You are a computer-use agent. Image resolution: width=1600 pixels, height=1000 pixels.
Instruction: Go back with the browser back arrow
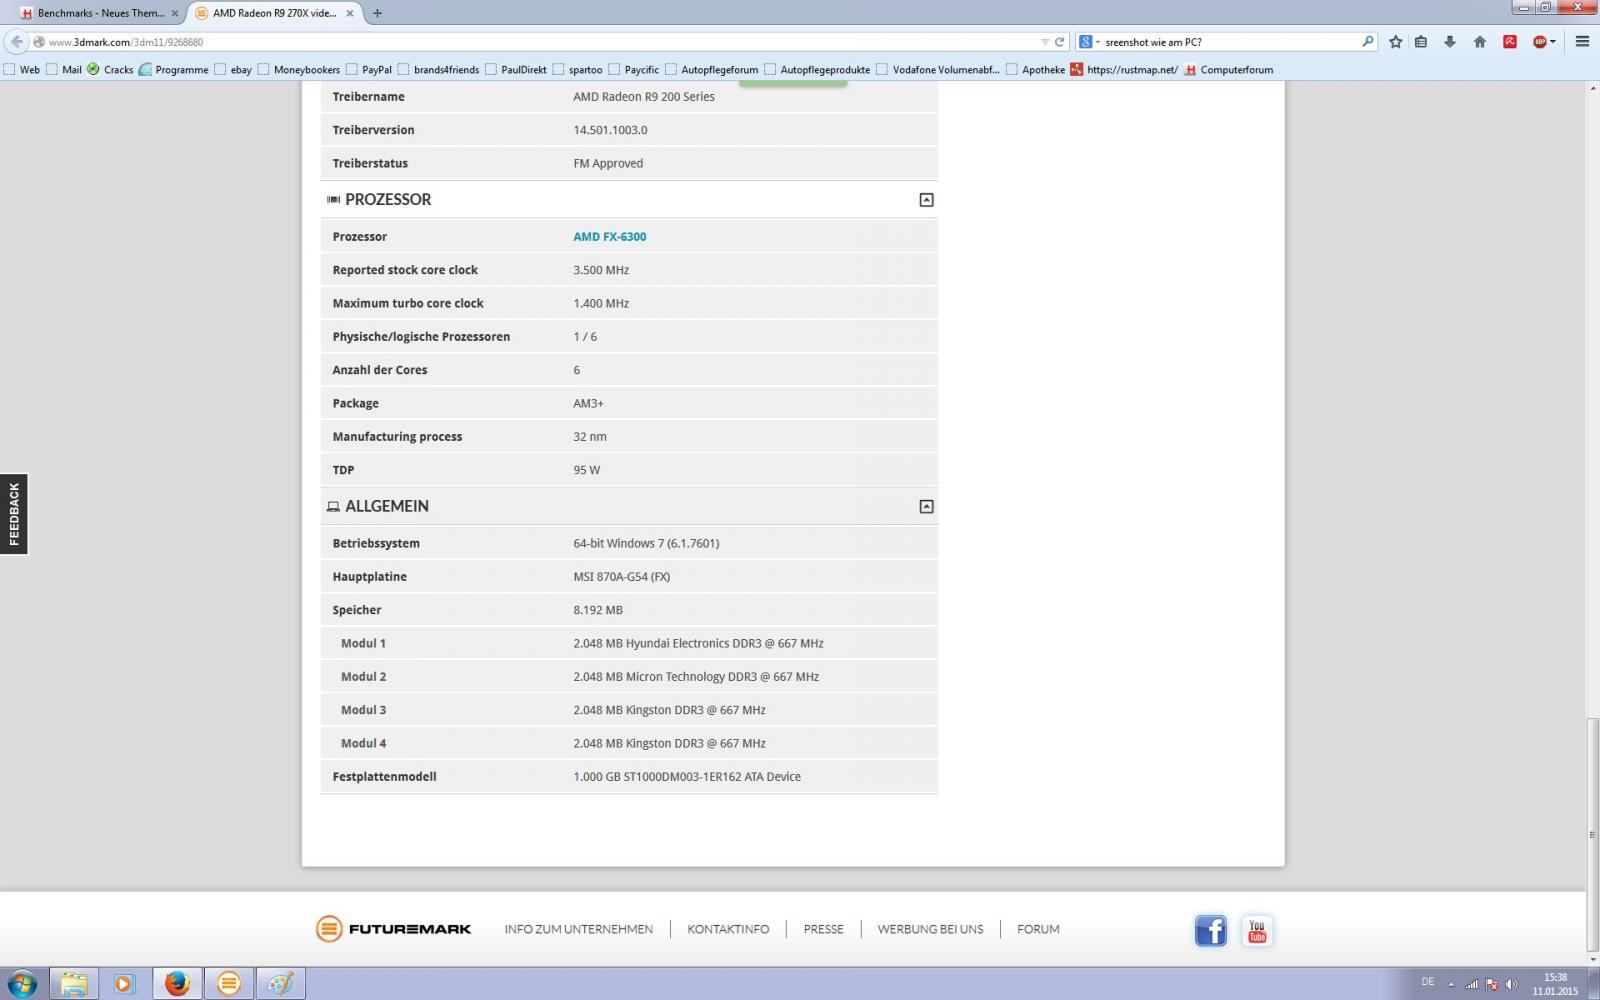point(16,42)
